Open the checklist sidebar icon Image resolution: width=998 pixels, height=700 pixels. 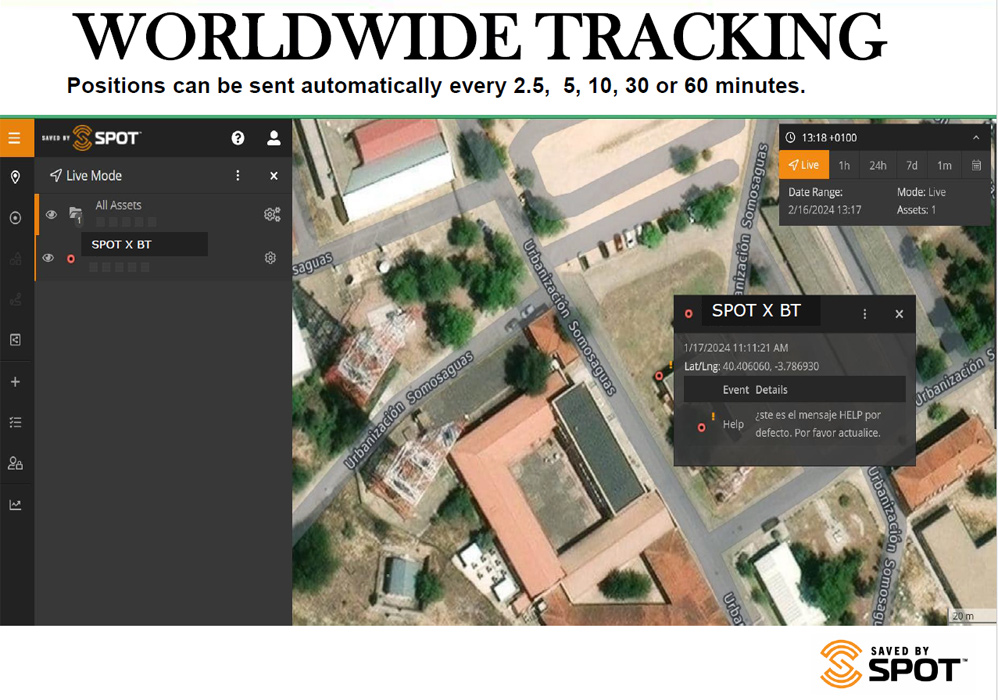coord(15,422)
